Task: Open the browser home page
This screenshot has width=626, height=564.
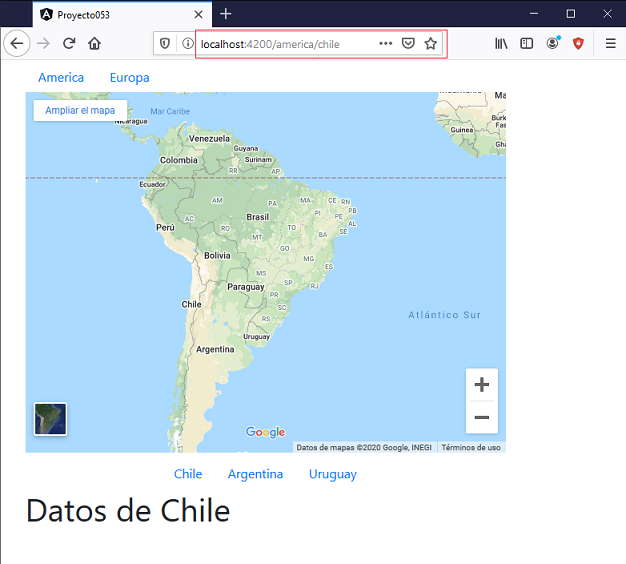Action: pos(95,43)
